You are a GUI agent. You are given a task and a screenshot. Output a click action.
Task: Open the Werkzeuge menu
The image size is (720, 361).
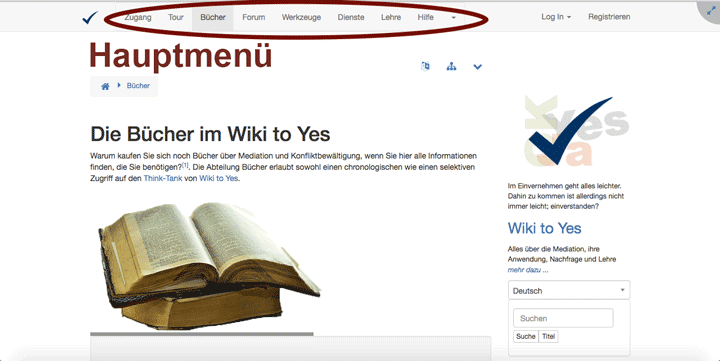[x=301, y=17]
